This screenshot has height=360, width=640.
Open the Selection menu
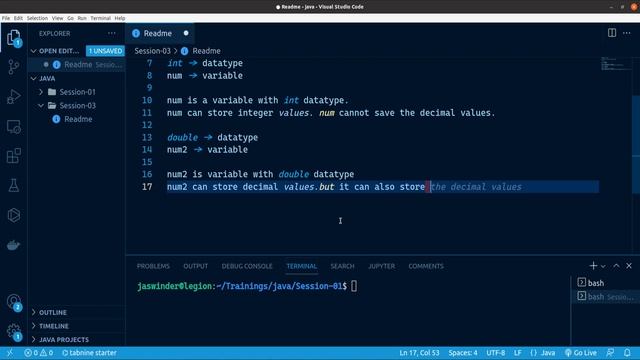pos(37,18)
